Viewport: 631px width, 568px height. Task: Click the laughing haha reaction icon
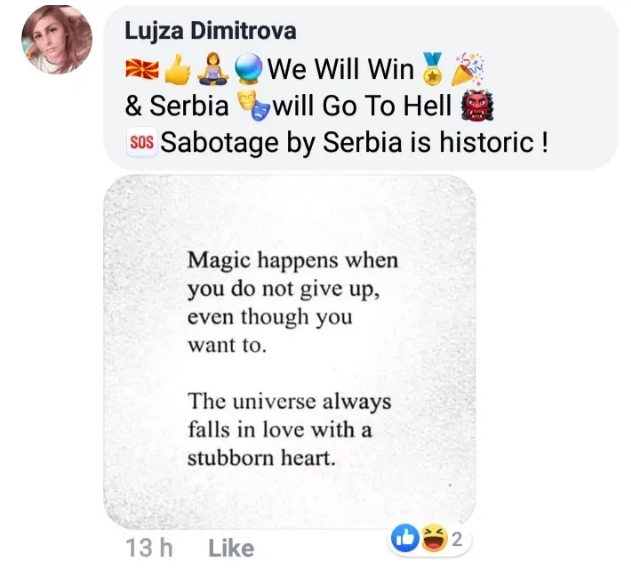(x=435, y=538)
